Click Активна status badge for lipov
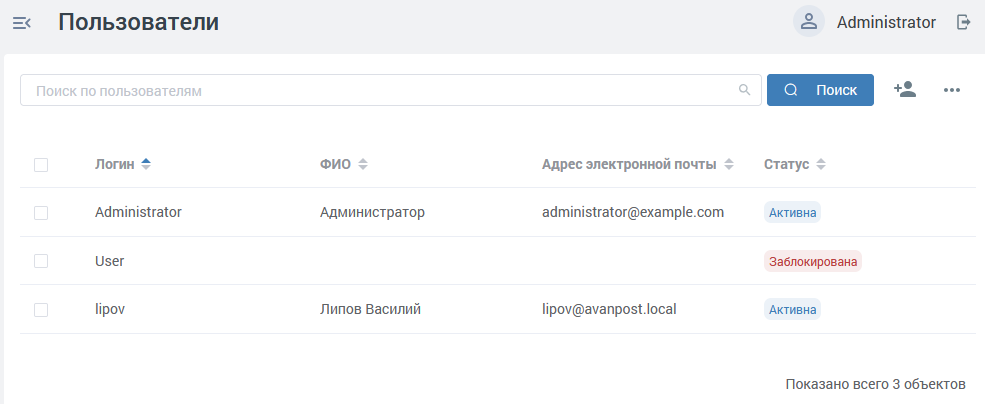The image size is (985, 404). click(792, 309)
